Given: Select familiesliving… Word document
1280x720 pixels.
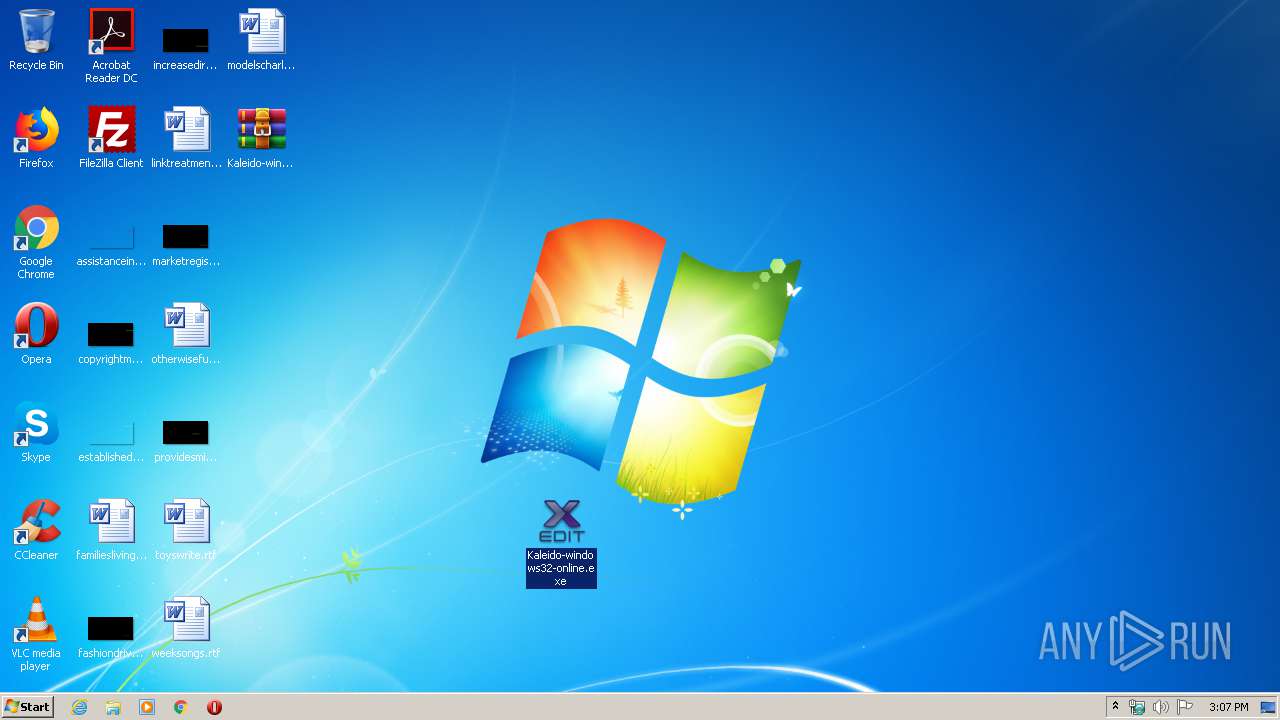Looking at the screenshot, I should (x=111, y=530).
